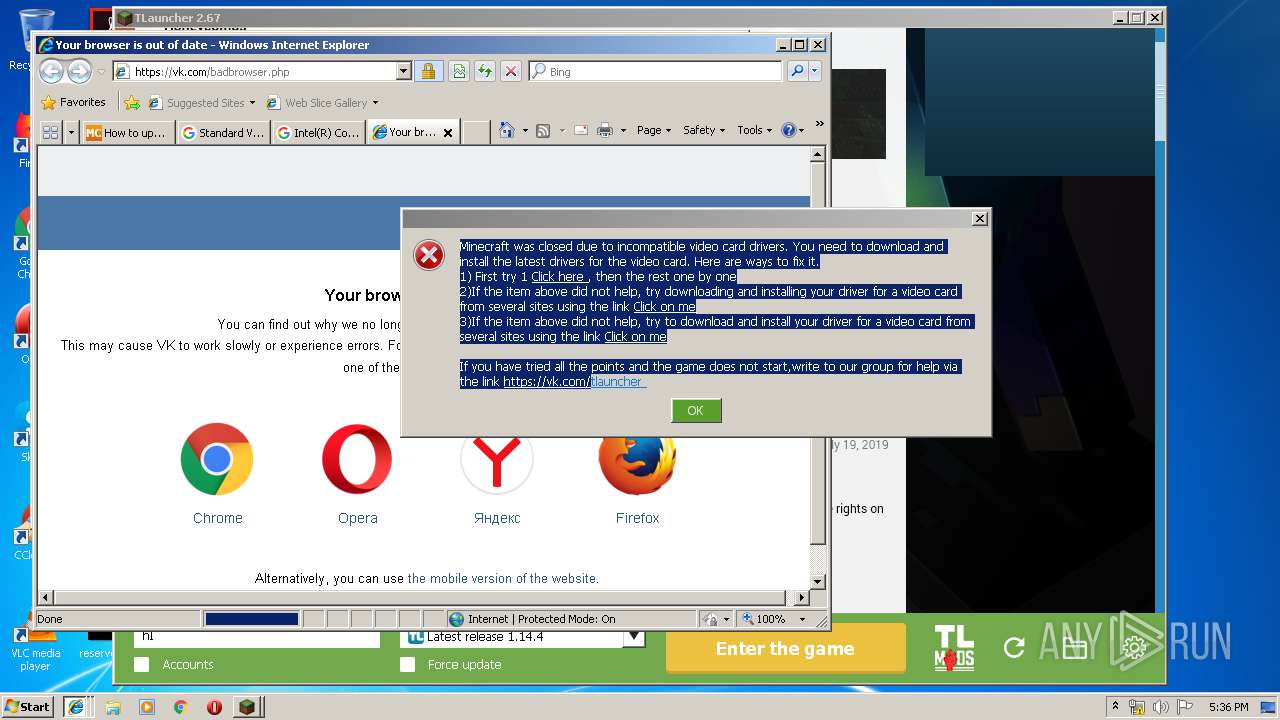
Task: Toggle Compatibility View icon
Action: click(x=459, y=71)
